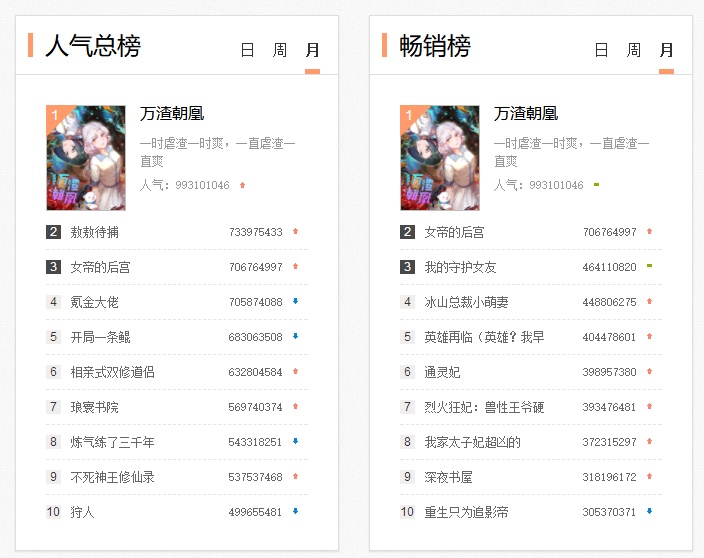The image size is (704, 558).
Task: Switch 人气总榜 to the 周 tab
Action: click(x=280, y=50)
